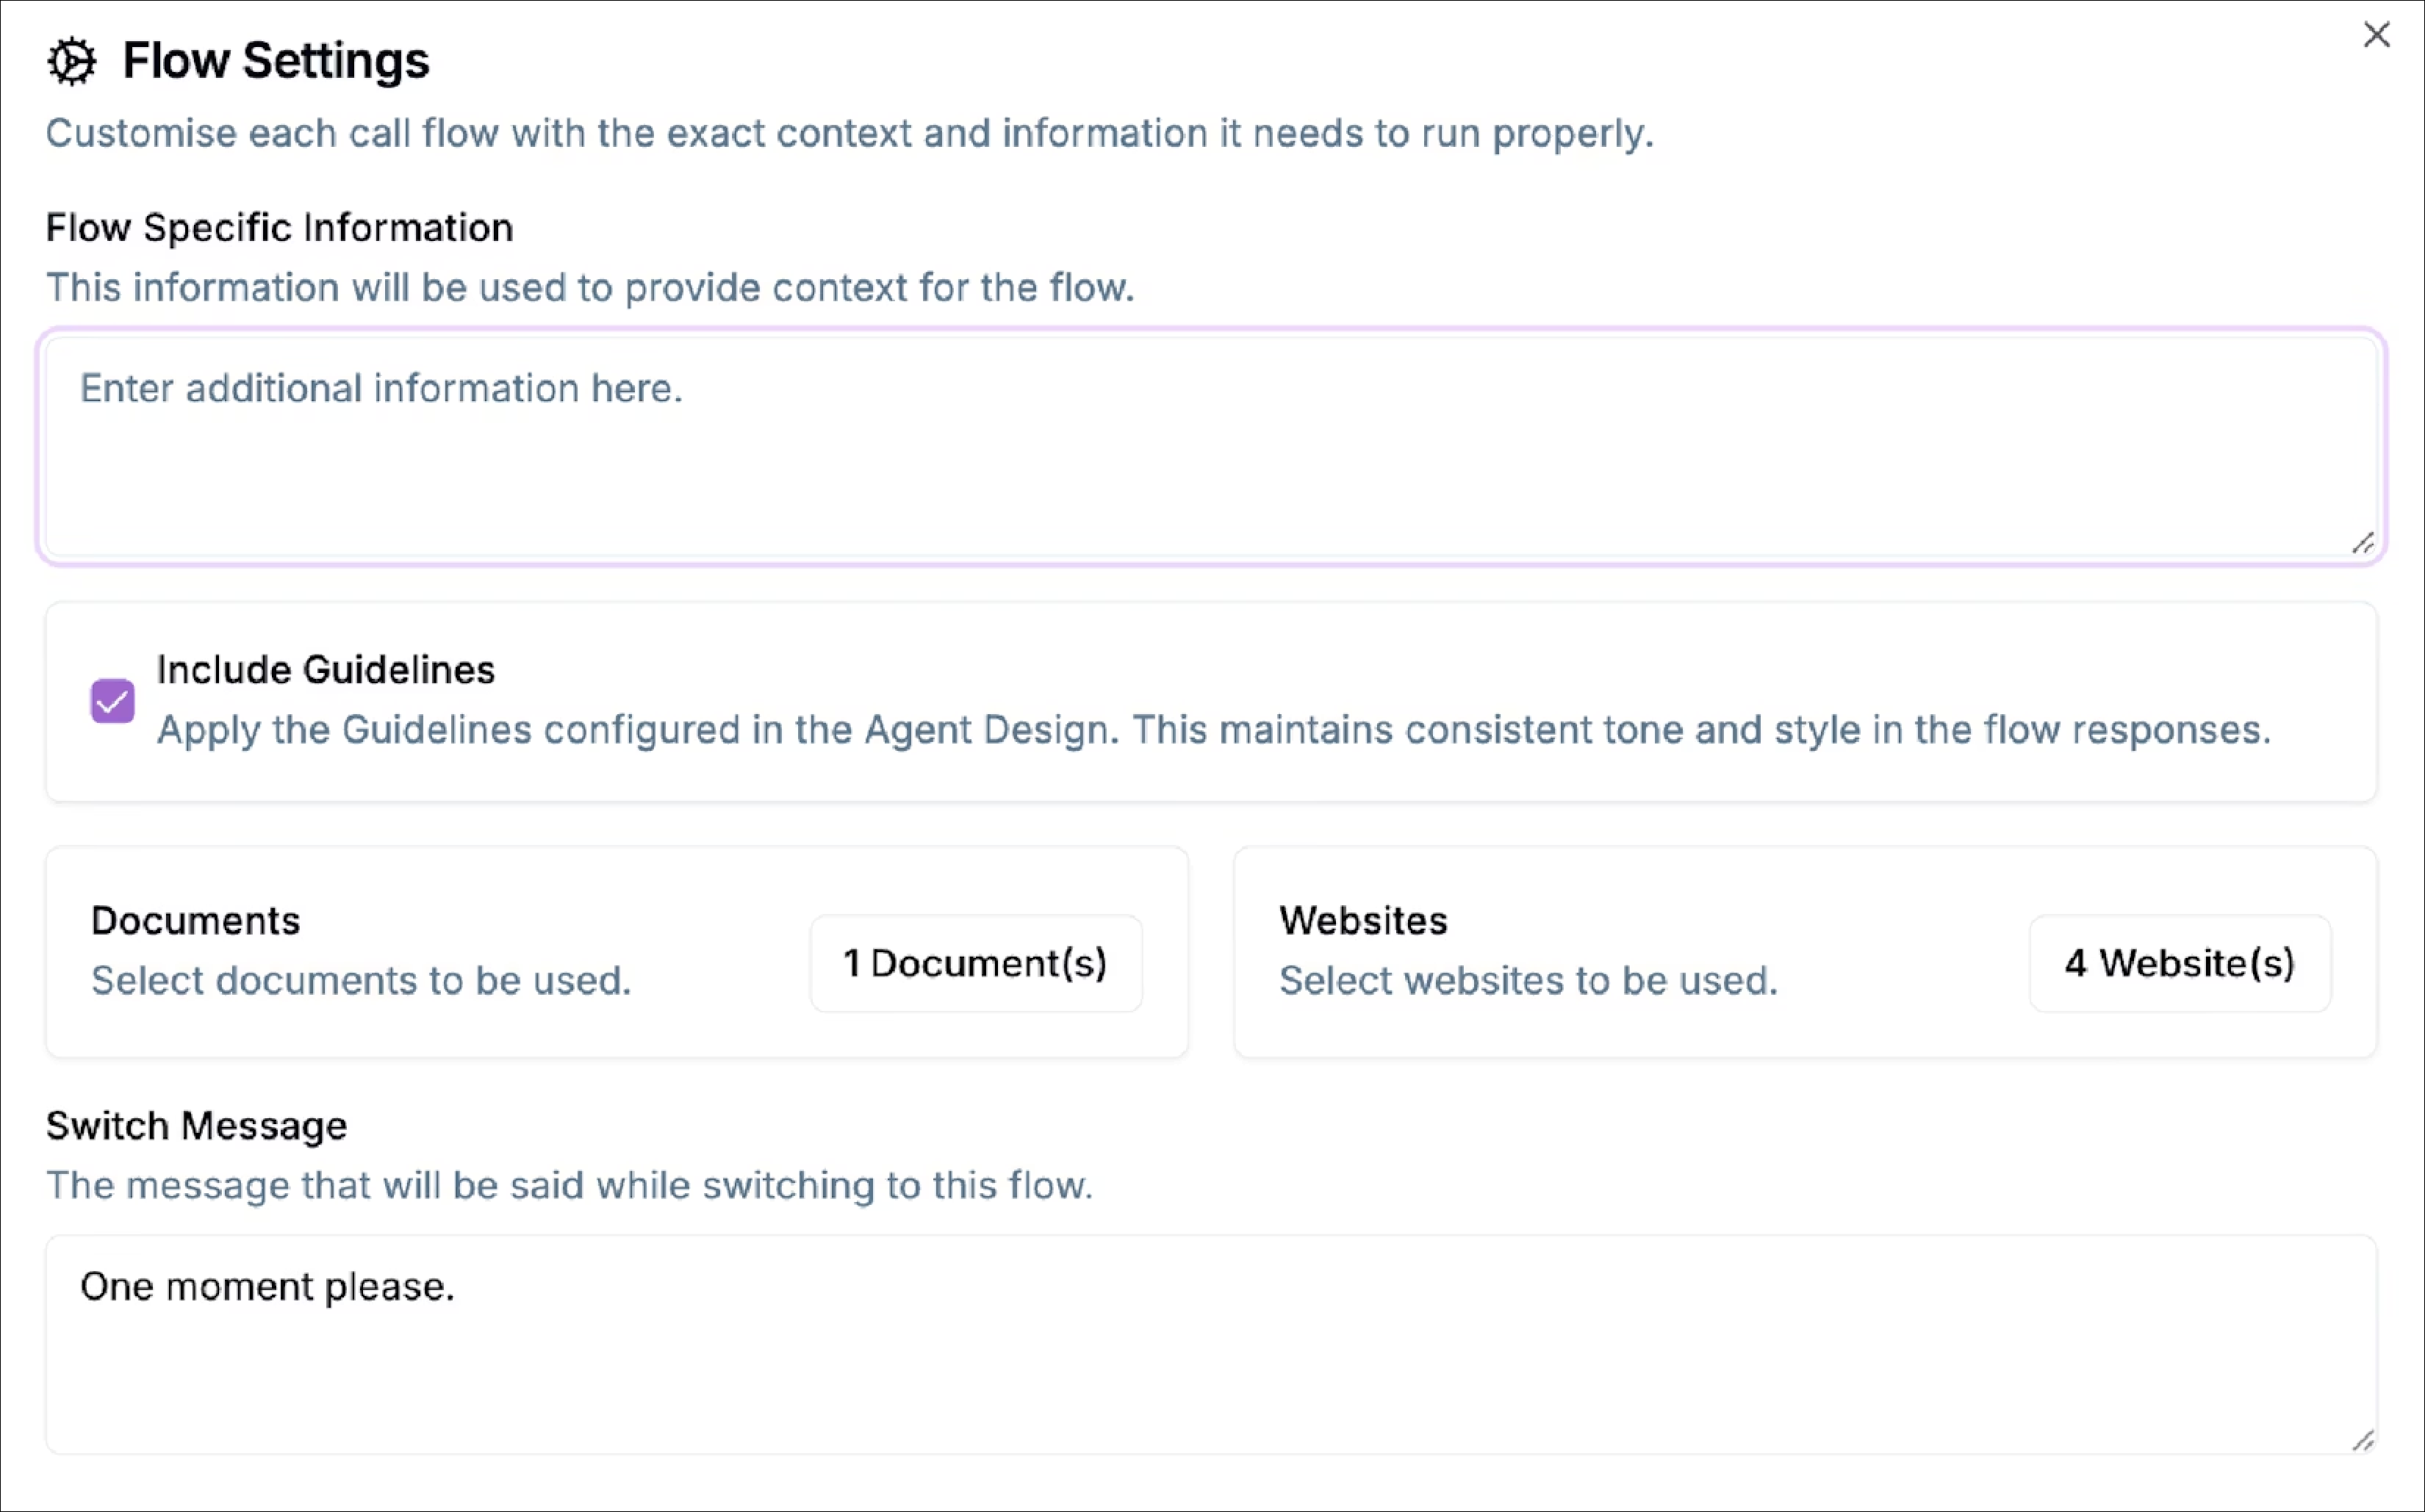Select the resize handle of the information textarea

[2365, 543]
